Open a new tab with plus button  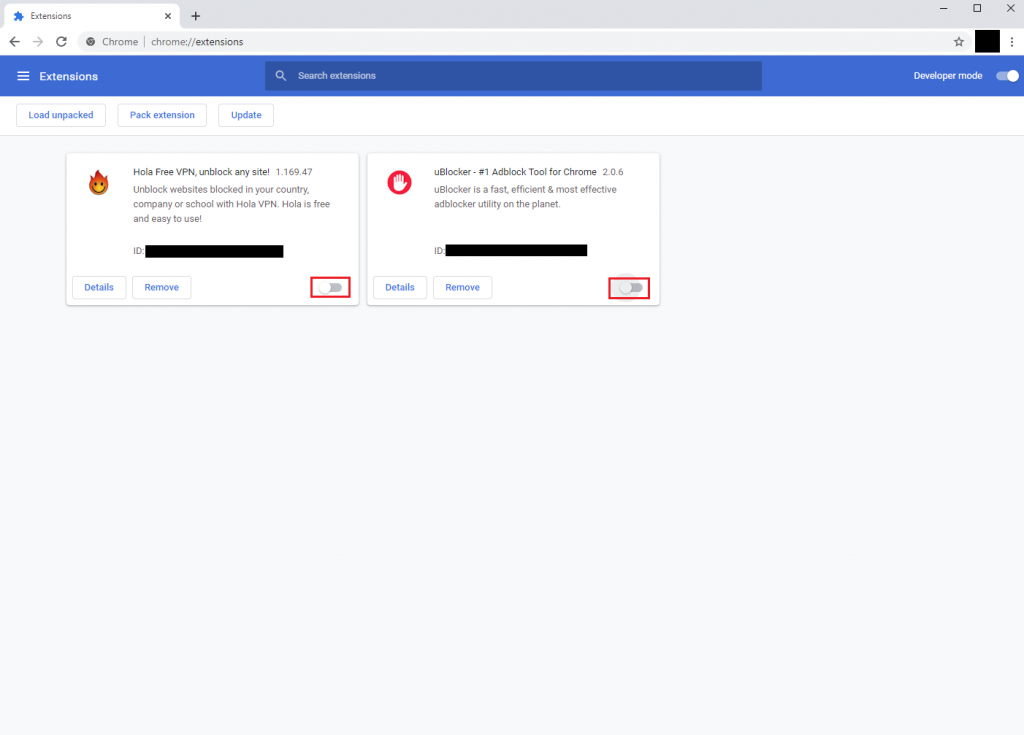[196, 16]
